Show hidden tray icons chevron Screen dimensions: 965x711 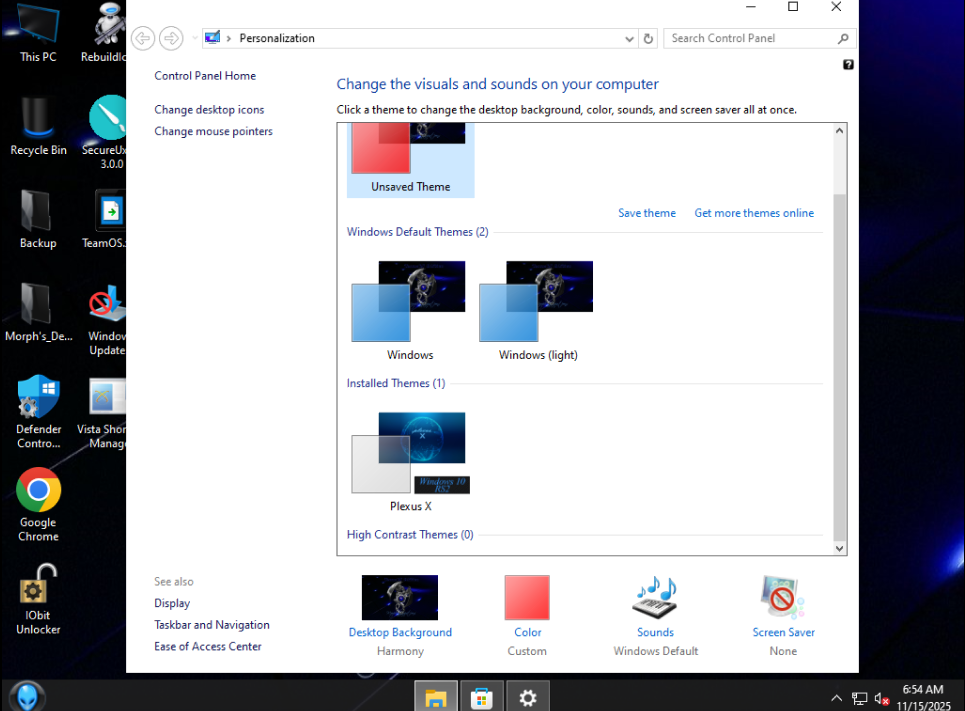(x=836, y=698)
